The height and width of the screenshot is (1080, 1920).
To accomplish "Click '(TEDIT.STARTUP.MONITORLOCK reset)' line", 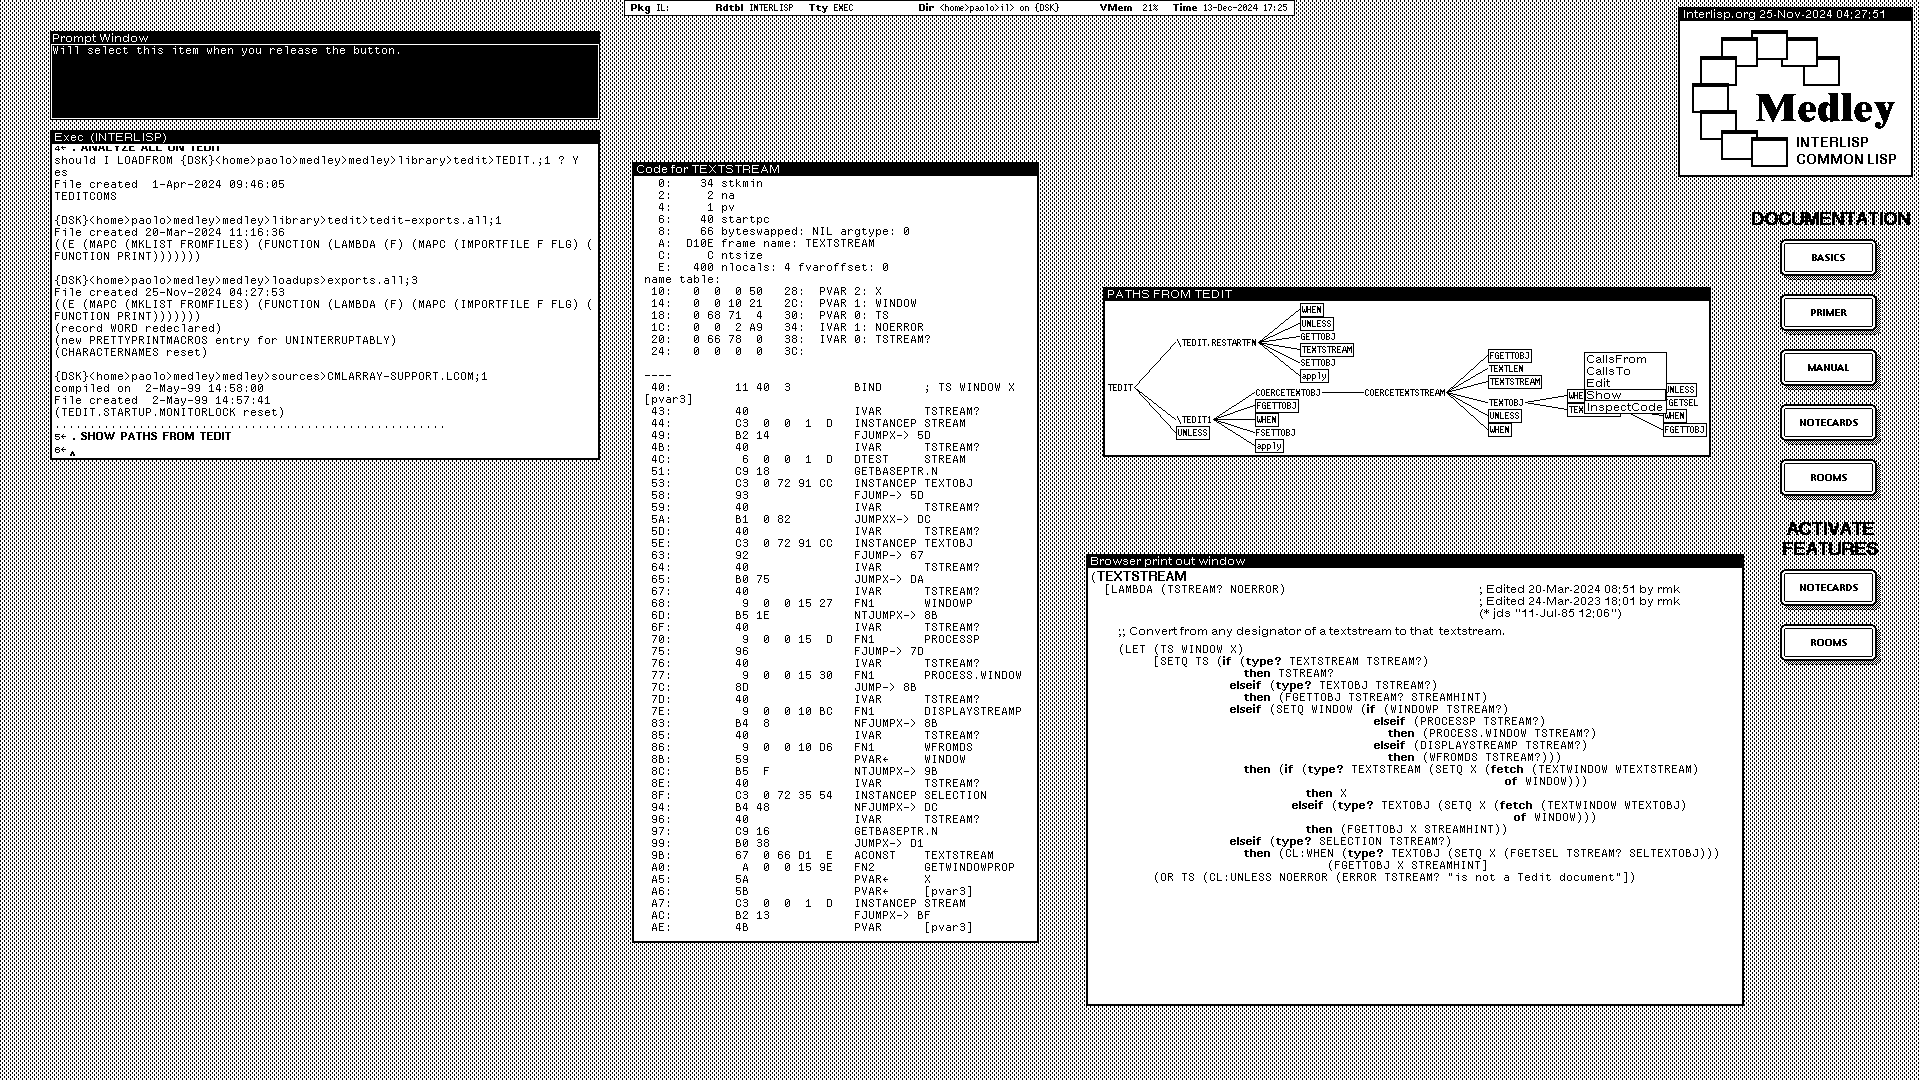I will point(169,413).
